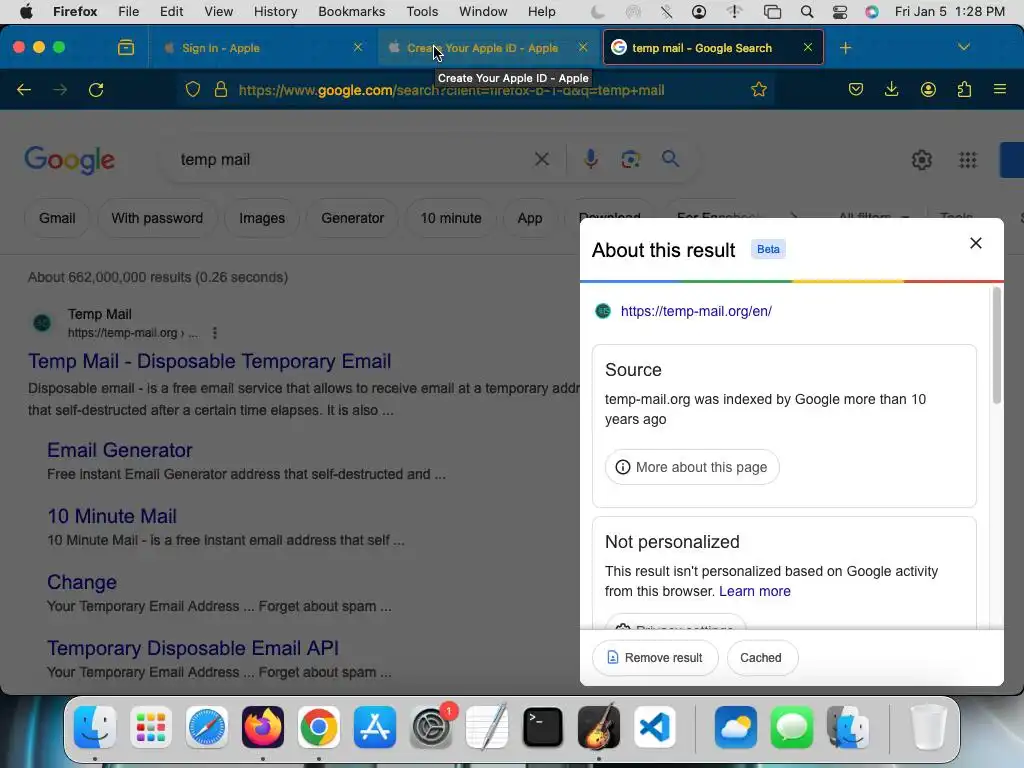The image size is (1024, 768).
Task: Open Google Lens image search icon
Action: (630, 159)
